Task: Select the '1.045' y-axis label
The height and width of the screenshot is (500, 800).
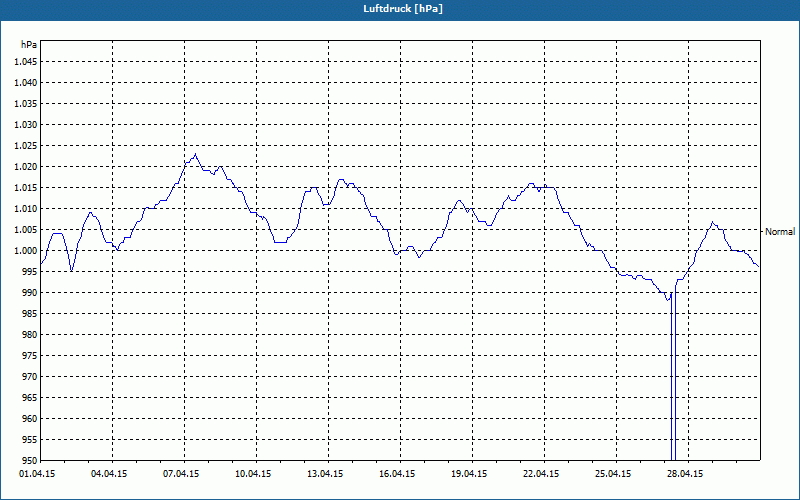Action: 26,62
